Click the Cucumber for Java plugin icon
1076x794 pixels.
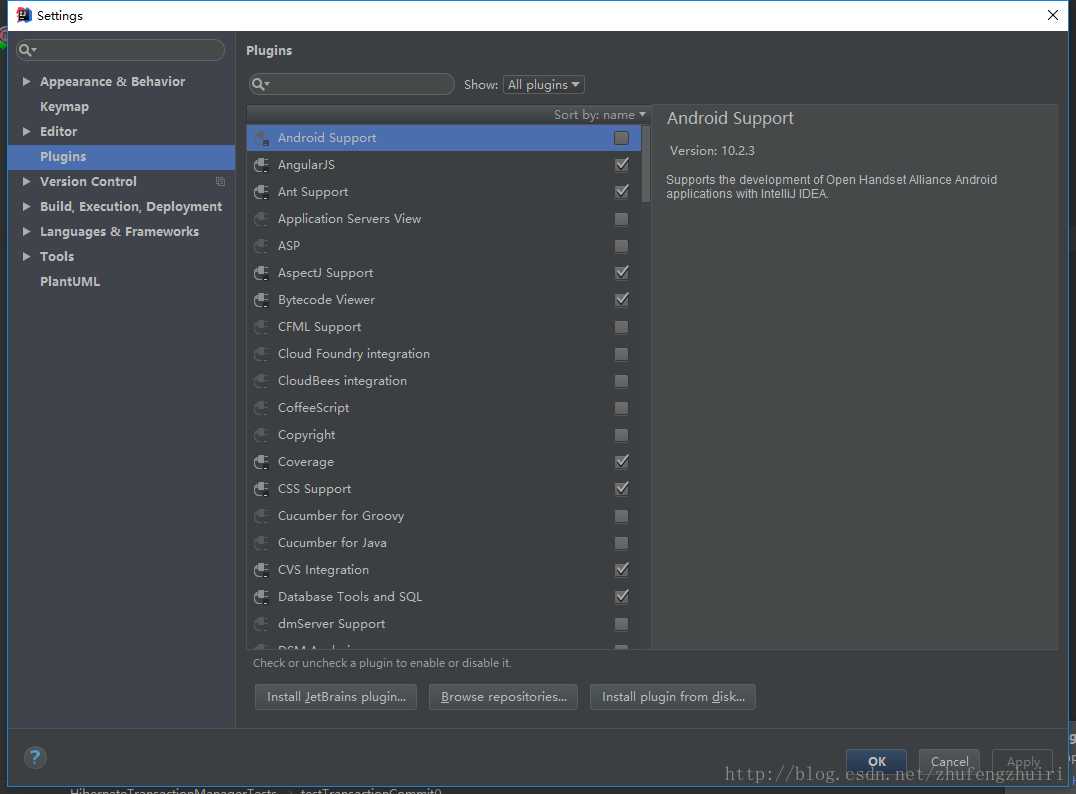coord(261,544)
